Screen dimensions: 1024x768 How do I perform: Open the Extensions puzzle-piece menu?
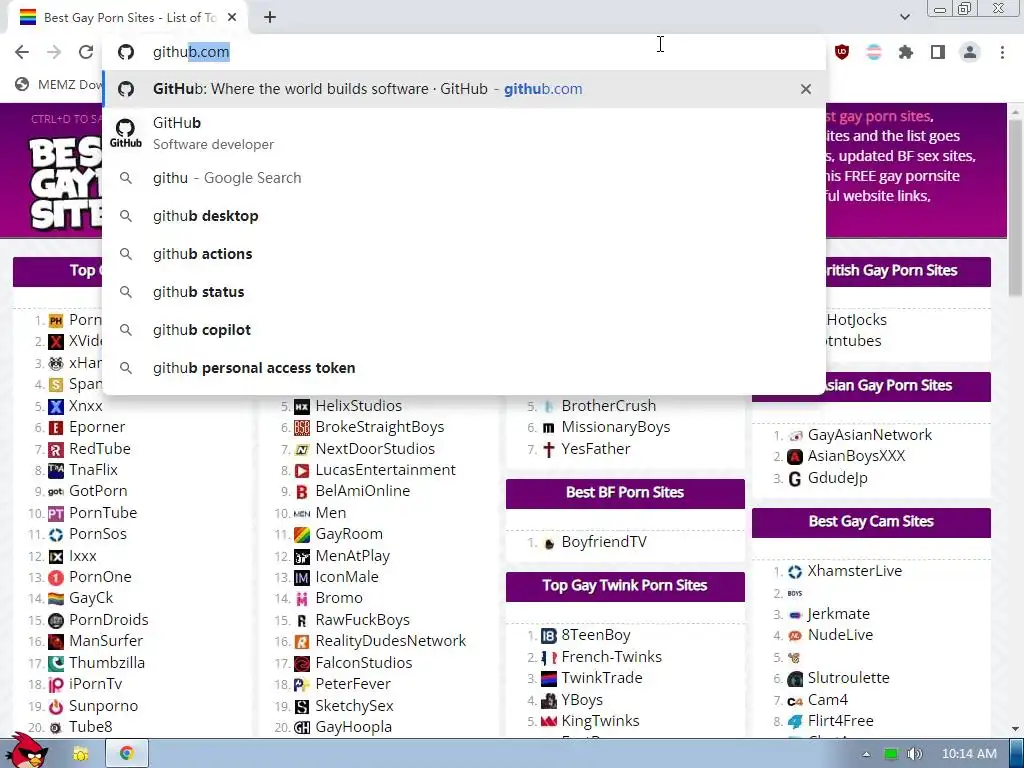click(x=906, y=52)
